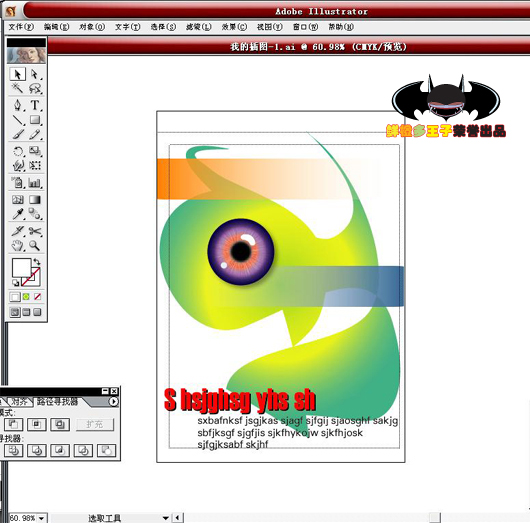Switch to the 对齐 tab
Image resolution: width=530 pixels, height=523 pixels.
pyautogui.click(x=19, y=401)
